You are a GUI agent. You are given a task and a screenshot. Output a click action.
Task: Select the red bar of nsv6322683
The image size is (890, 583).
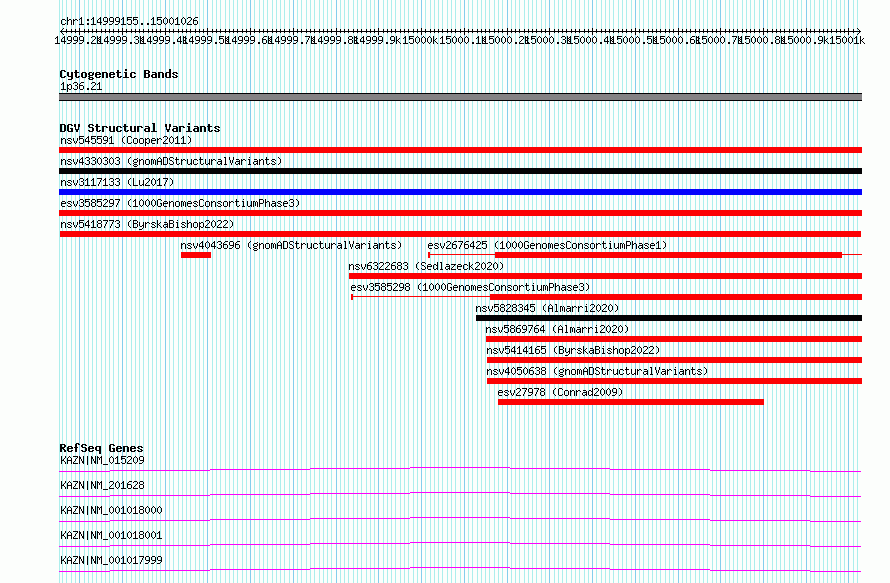[606, 276]
